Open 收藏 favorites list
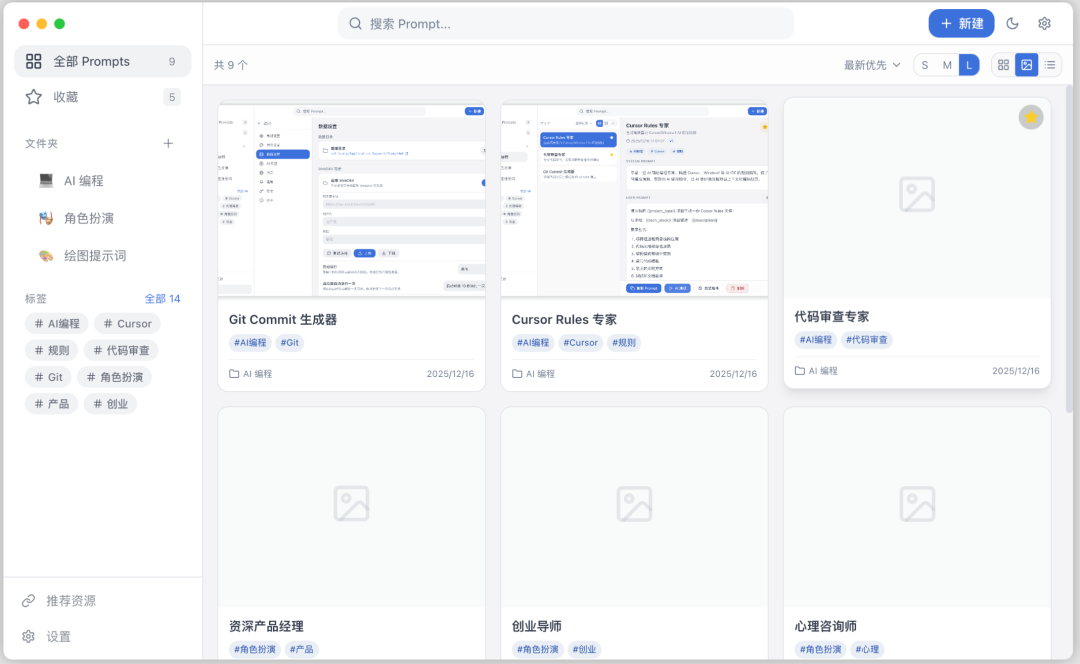 pos(103,97)
